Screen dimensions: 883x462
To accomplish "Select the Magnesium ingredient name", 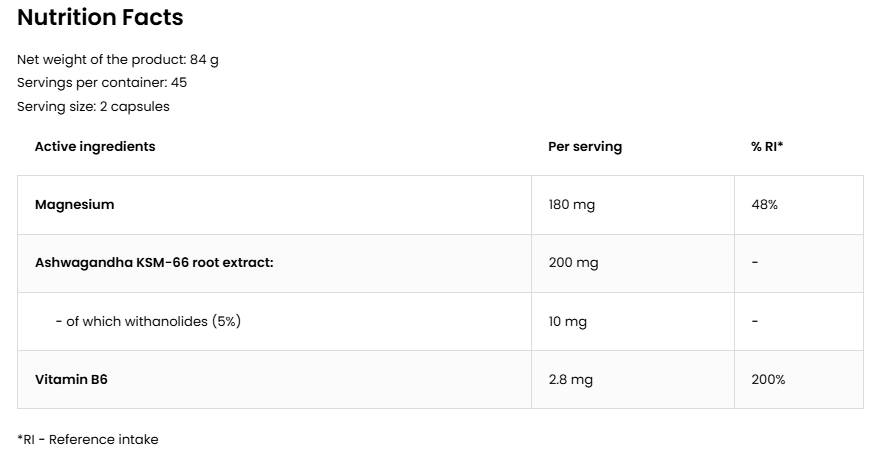I will click(x=75, y=204).
